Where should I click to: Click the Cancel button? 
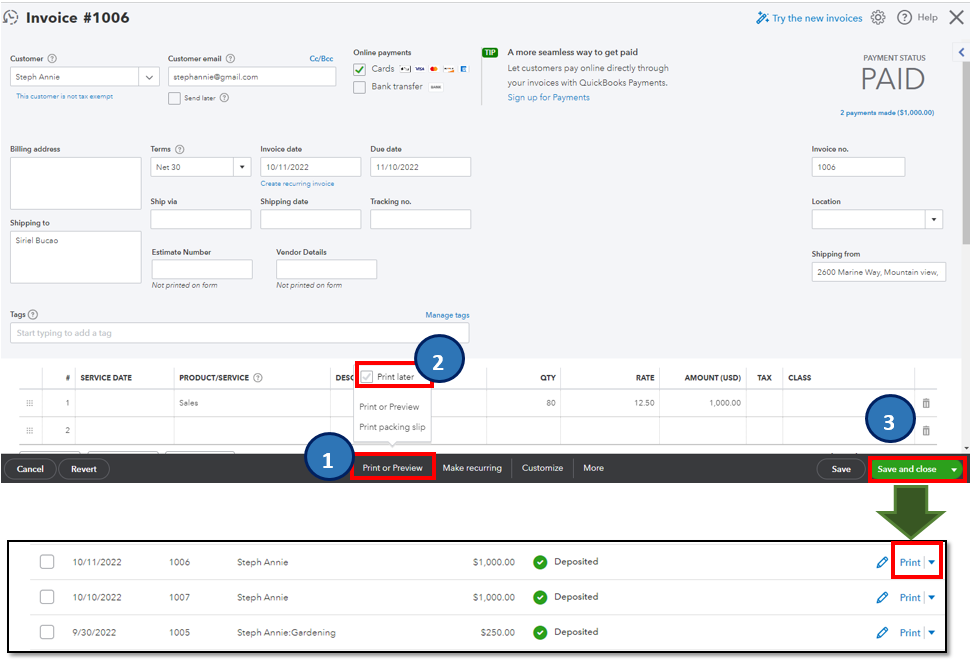click(29, 468)
